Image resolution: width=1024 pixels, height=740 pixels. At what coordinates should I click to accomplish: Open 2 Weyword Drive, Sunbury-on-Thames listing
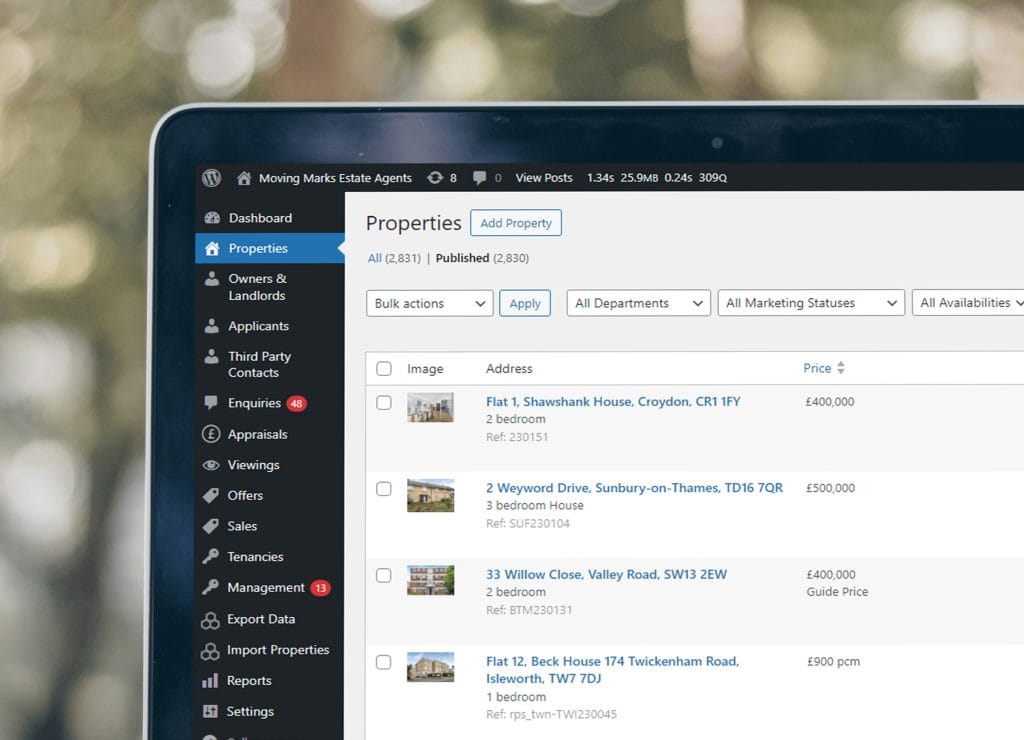click(634, 488)
